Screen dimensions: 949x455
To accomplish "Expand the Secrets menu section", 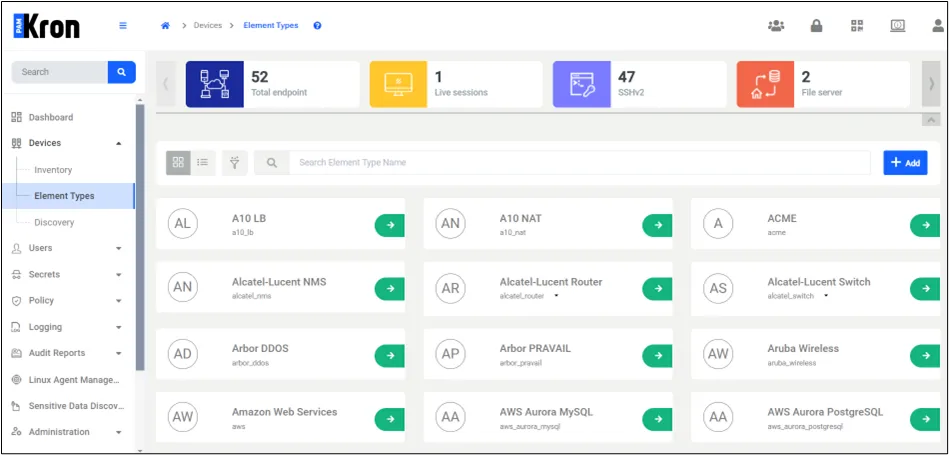I will coord(119,275).
